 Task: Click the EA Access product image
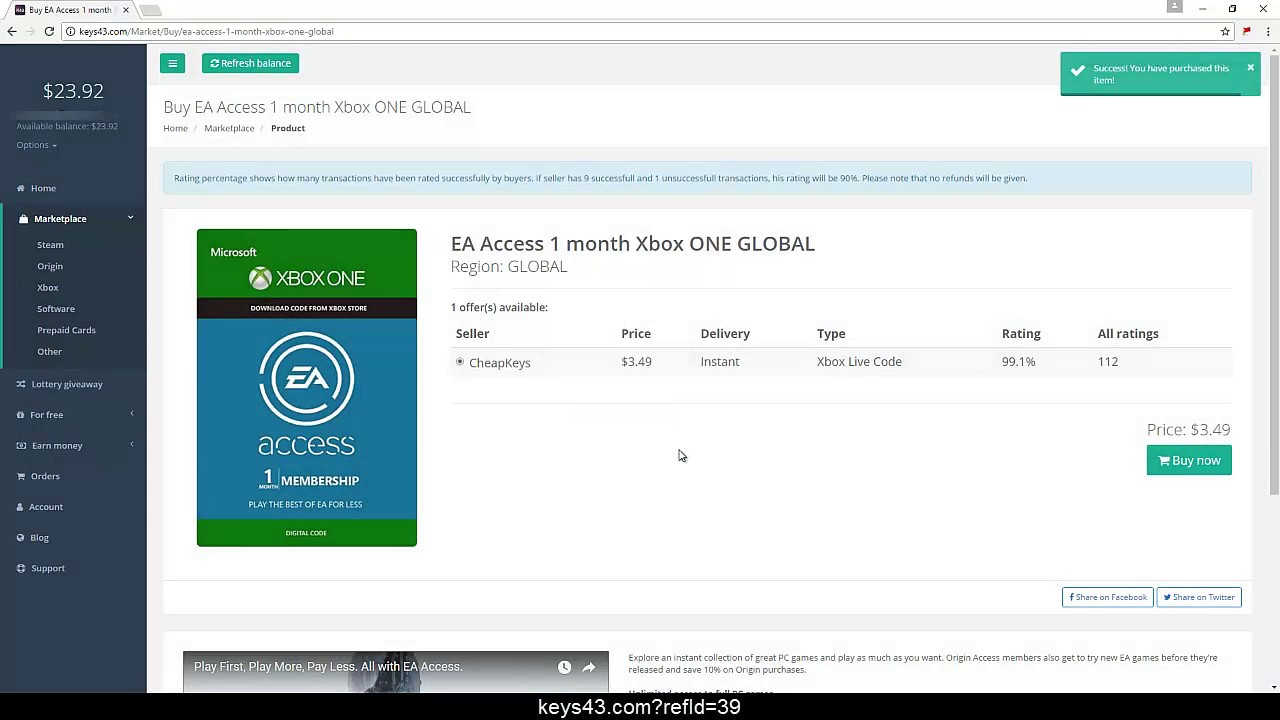(x=307, y=388)
